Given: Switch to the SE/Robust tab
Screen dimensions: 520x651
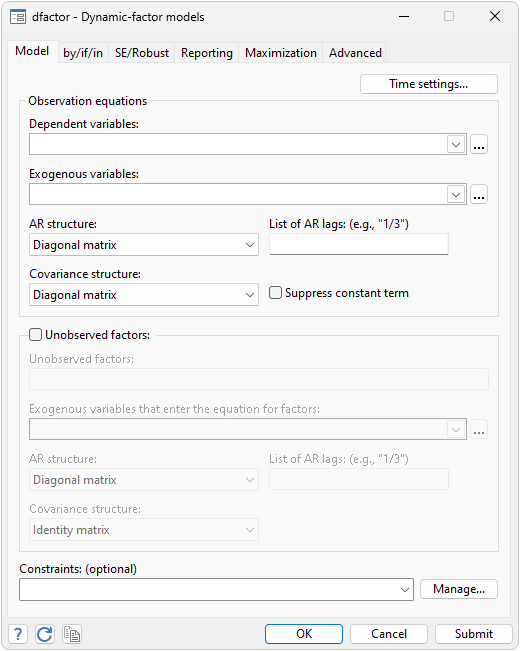Looking at the screenshot, I should (x=142, y=53).
